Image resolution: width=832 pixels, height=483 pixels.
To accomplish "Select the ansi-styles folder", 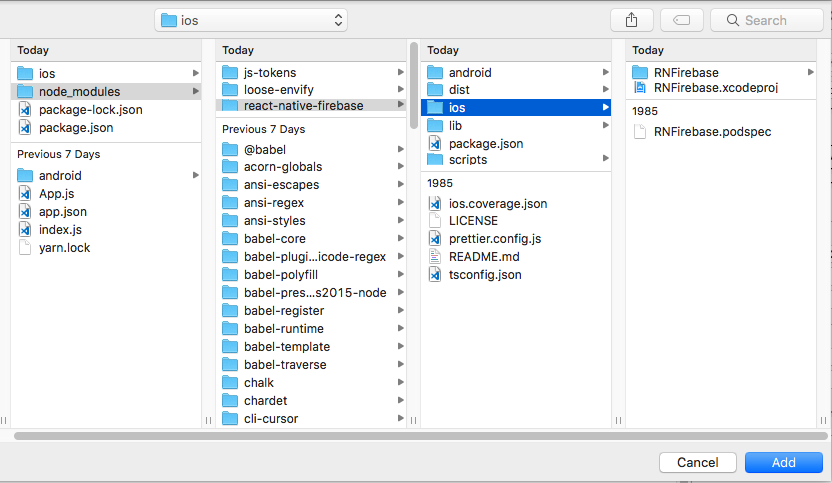I will click(311, 221).
